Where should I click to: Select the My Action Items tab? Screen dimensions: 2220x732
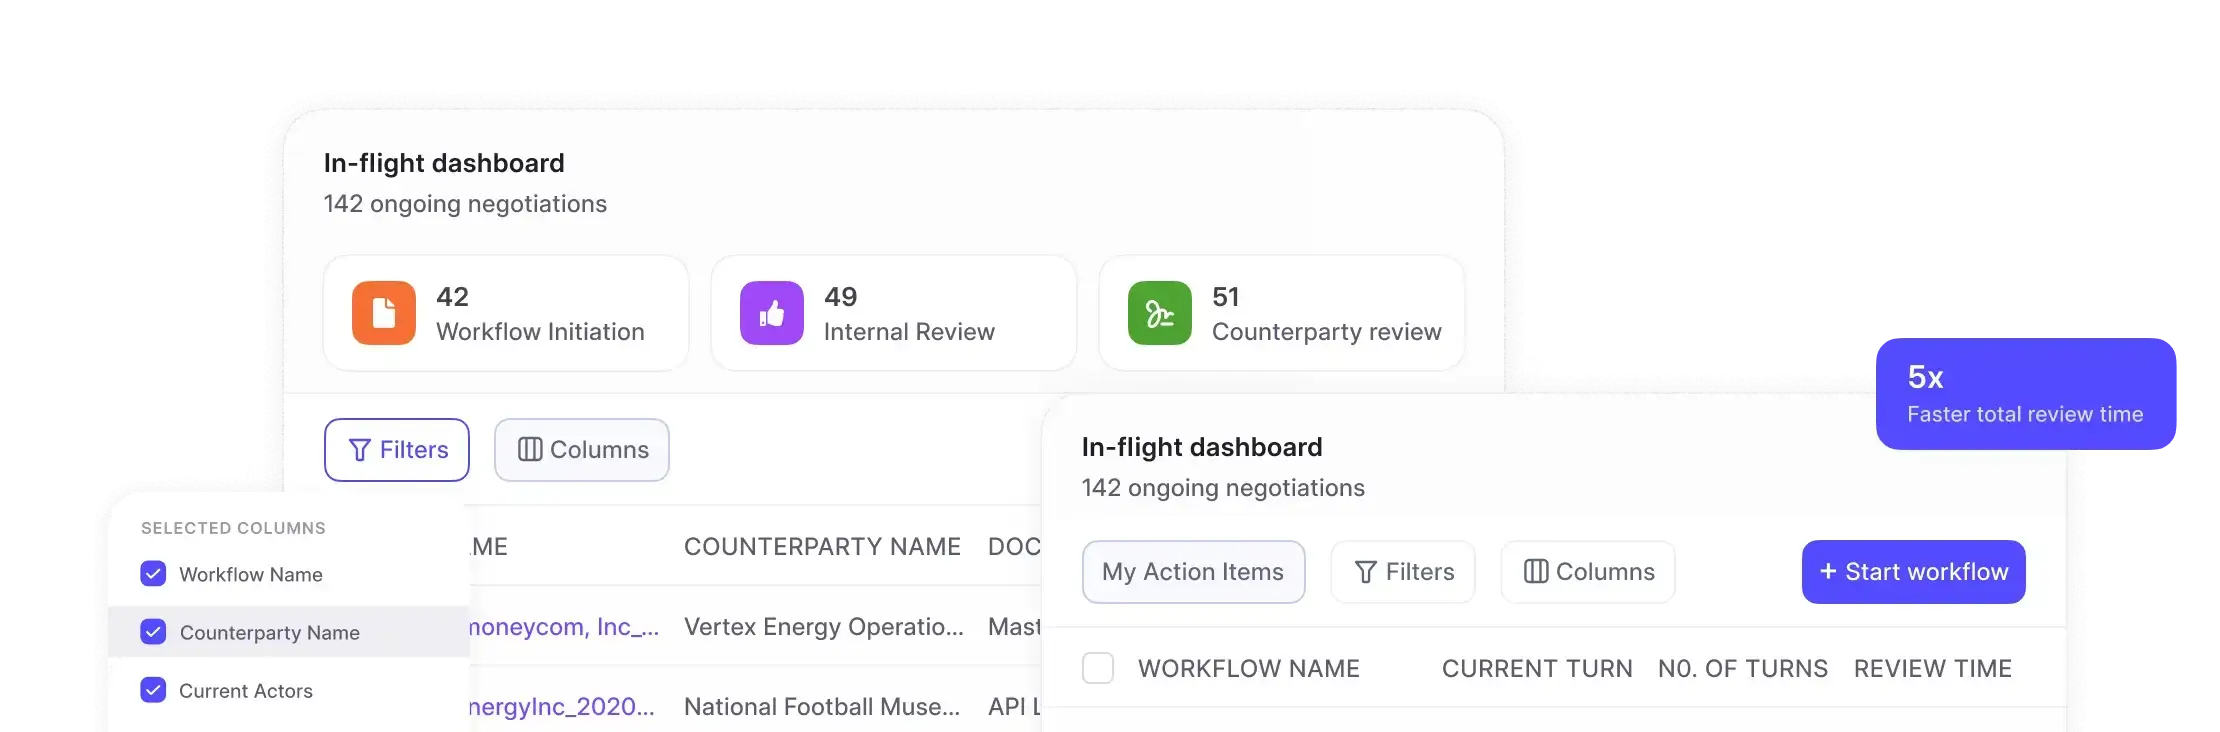point(1193,572)
